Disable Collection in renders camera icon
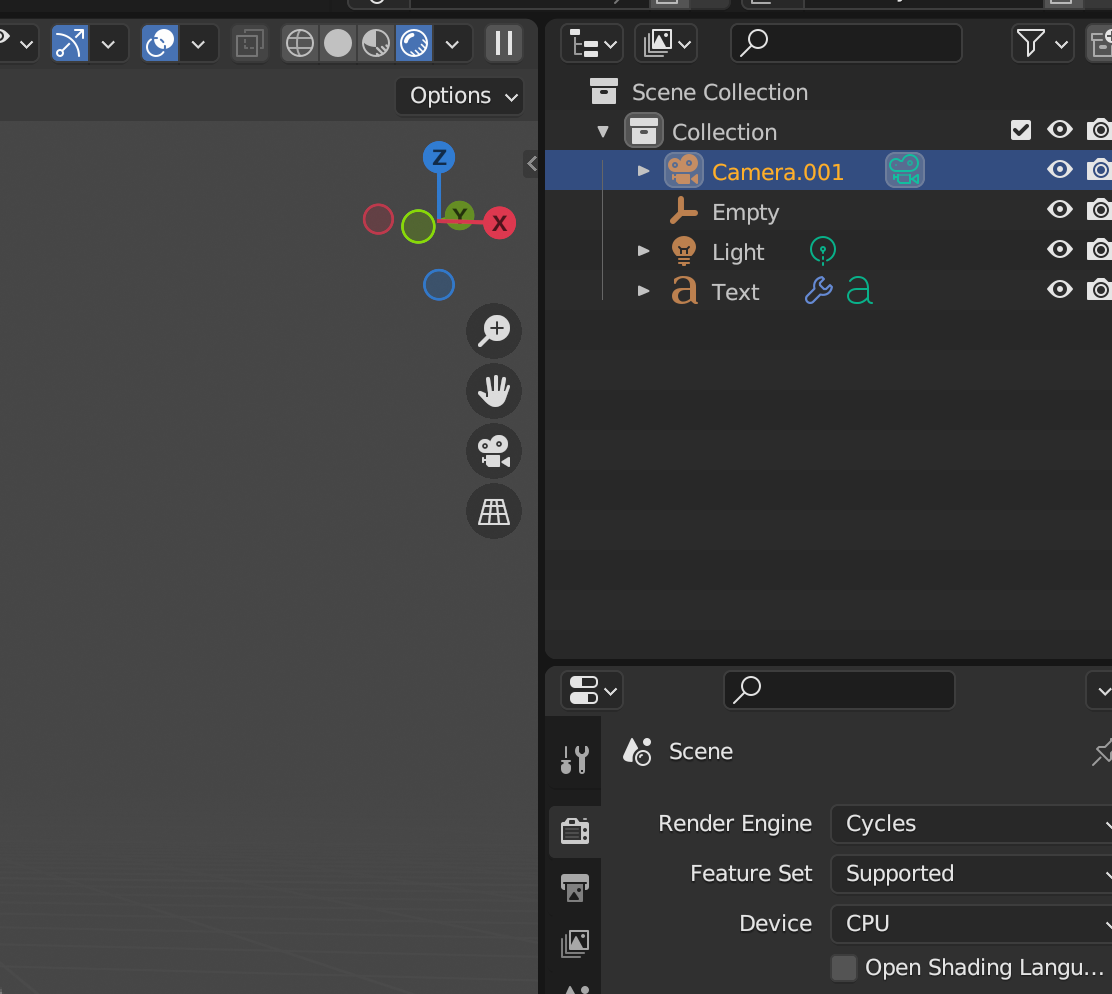Image resolution: width=1112 pixels, height=994 pixels. click(1099, 130)
